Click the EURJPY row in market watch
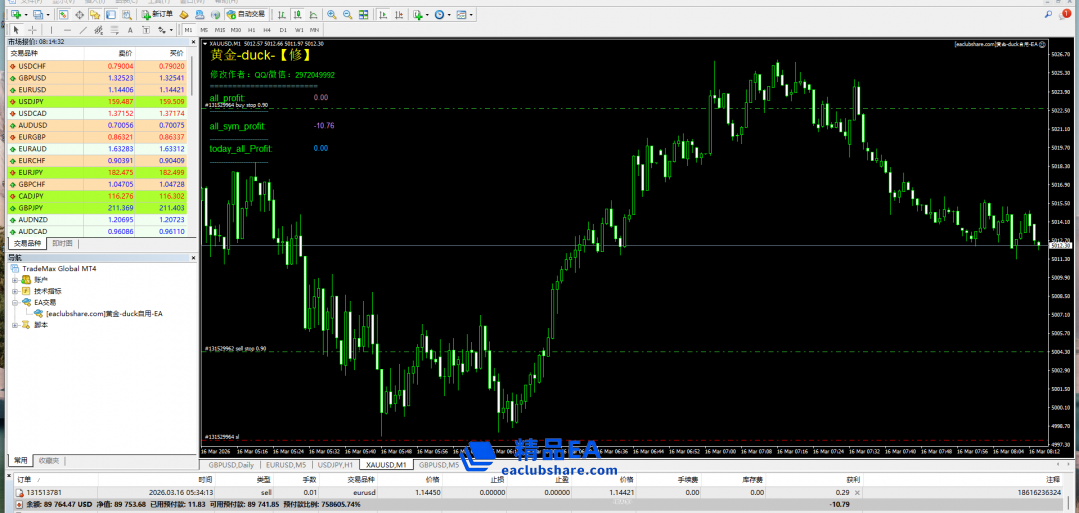The height and width of the screenshot is (513, 1079). coord(31,172)
